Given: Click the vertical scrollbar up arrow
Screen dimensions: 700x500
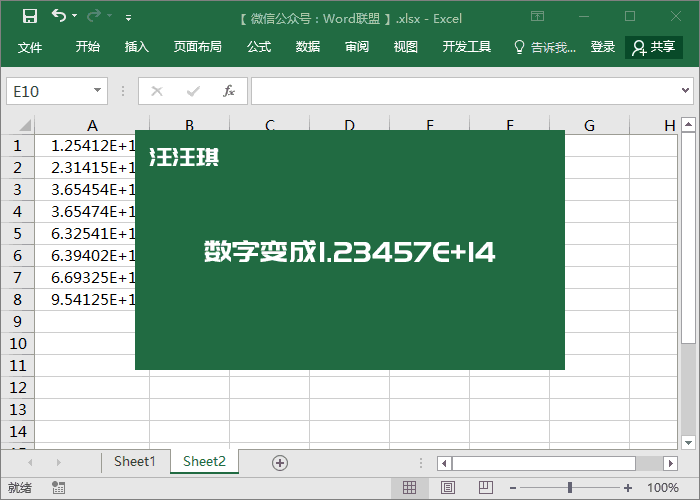Looking at the screenshot, I should pos(688,124).
